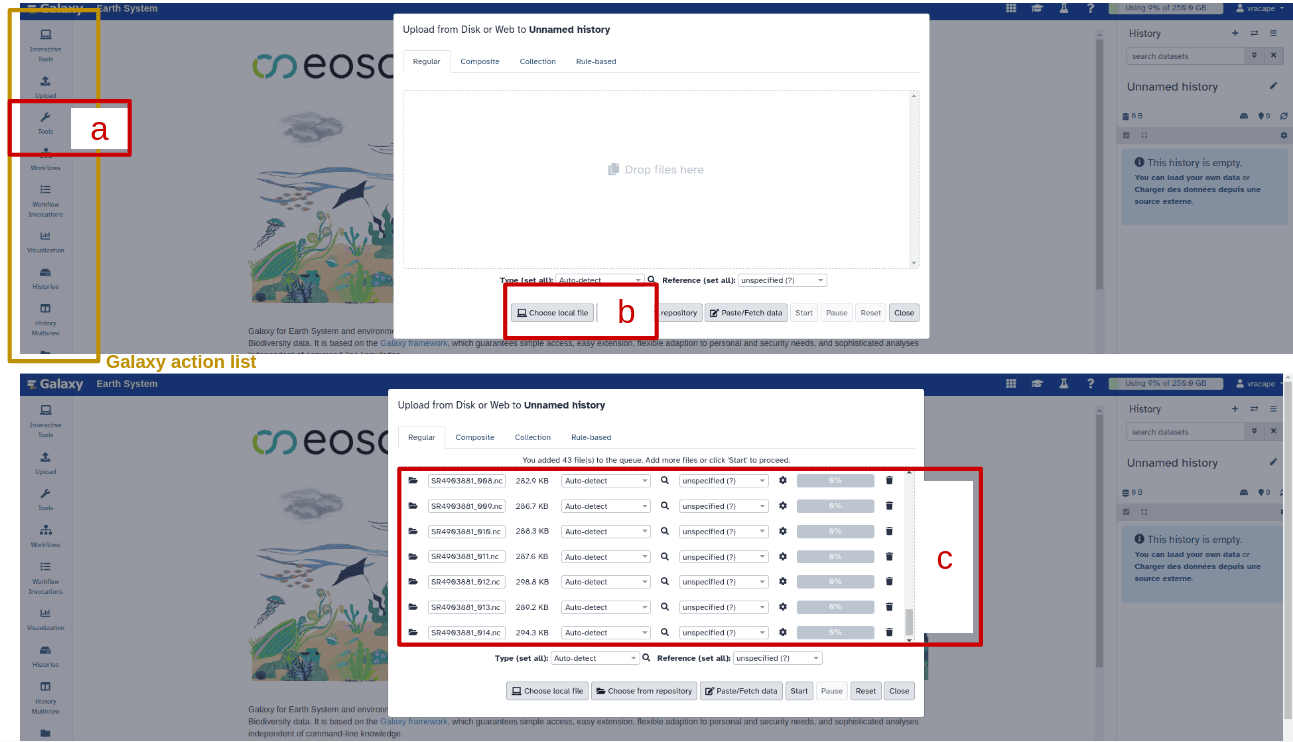The width and height of the screenshot is (1293, 742).
Task: Open the gear settings for SR4903881_910.nc
Action: point(783,531)
